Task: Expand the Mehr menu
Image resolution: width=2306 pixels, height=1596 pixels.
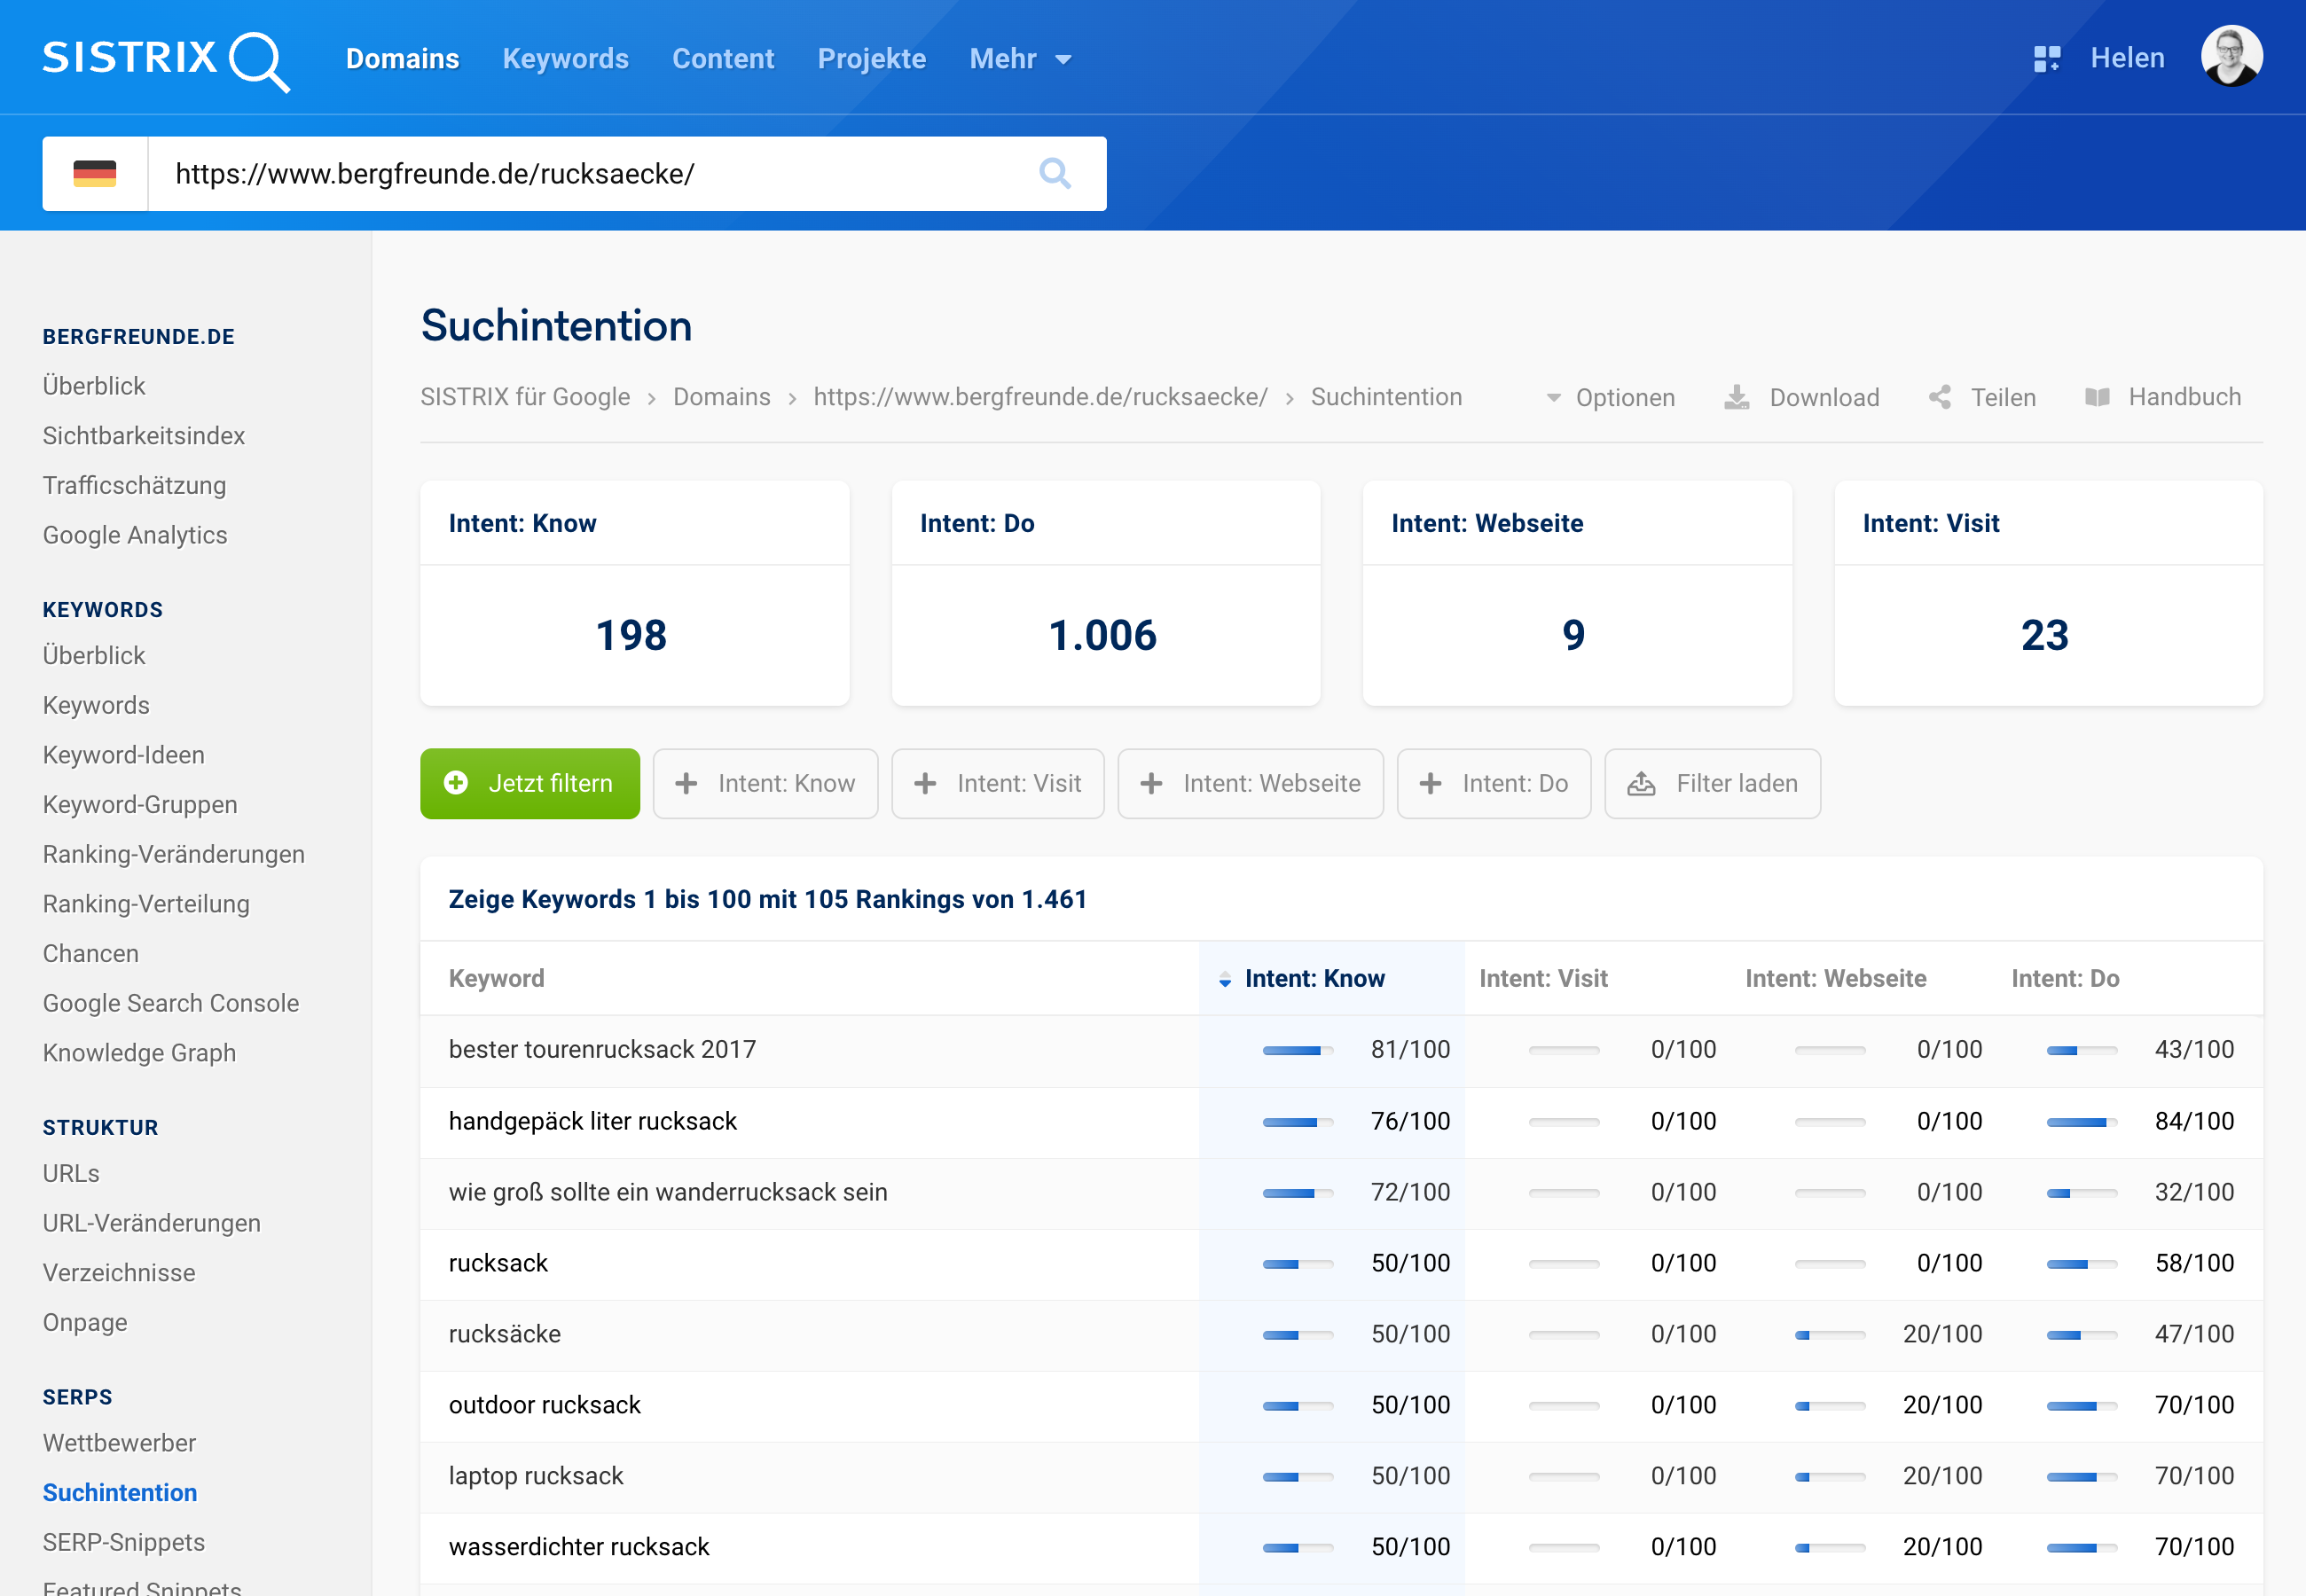Action: (x=1020, y=59)
